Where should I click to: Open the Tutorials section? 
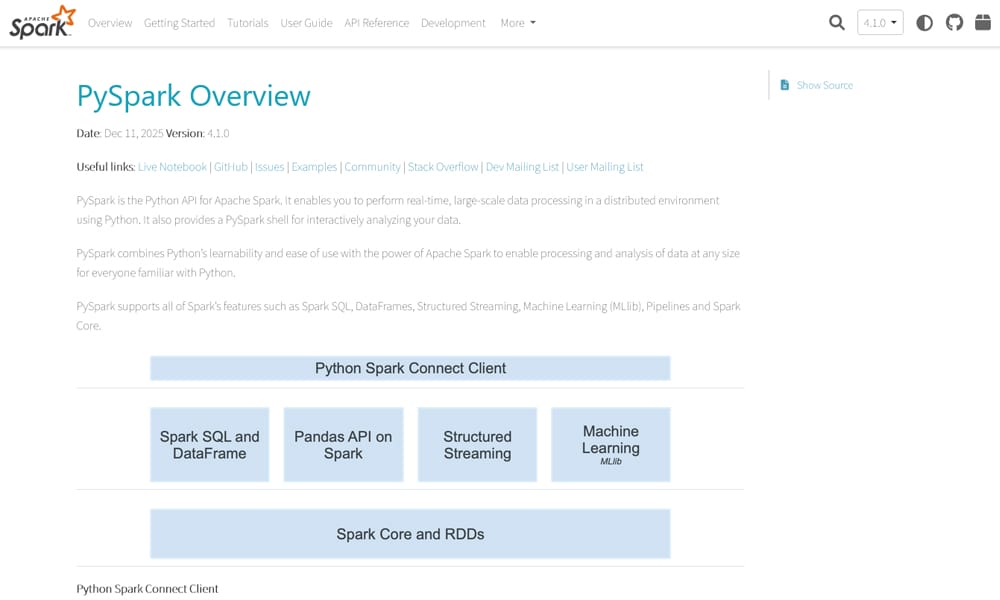(247, 23)
